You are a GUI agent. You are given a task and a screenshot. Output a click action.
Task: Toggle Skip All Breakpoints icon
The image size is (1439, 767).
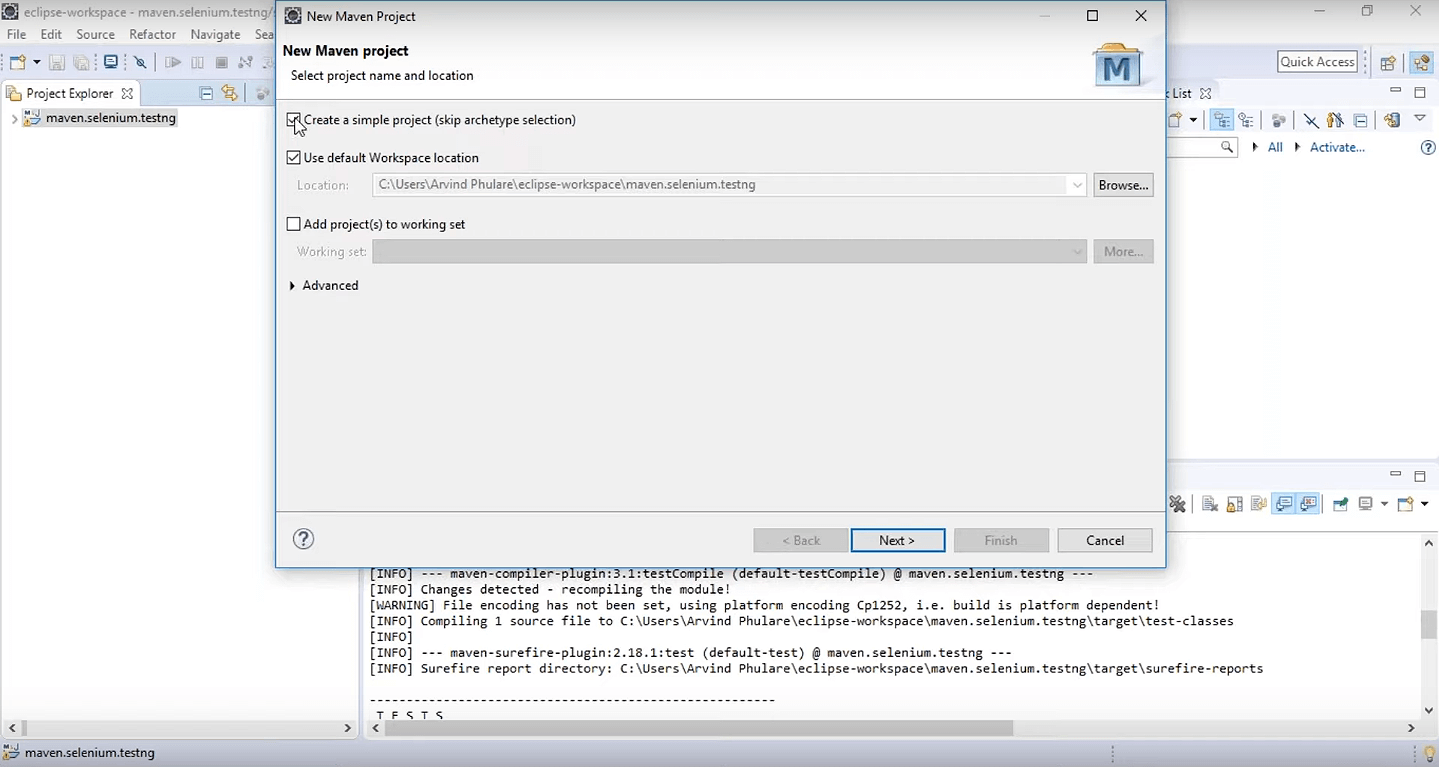pyautogui.click(x=141, y=62)
